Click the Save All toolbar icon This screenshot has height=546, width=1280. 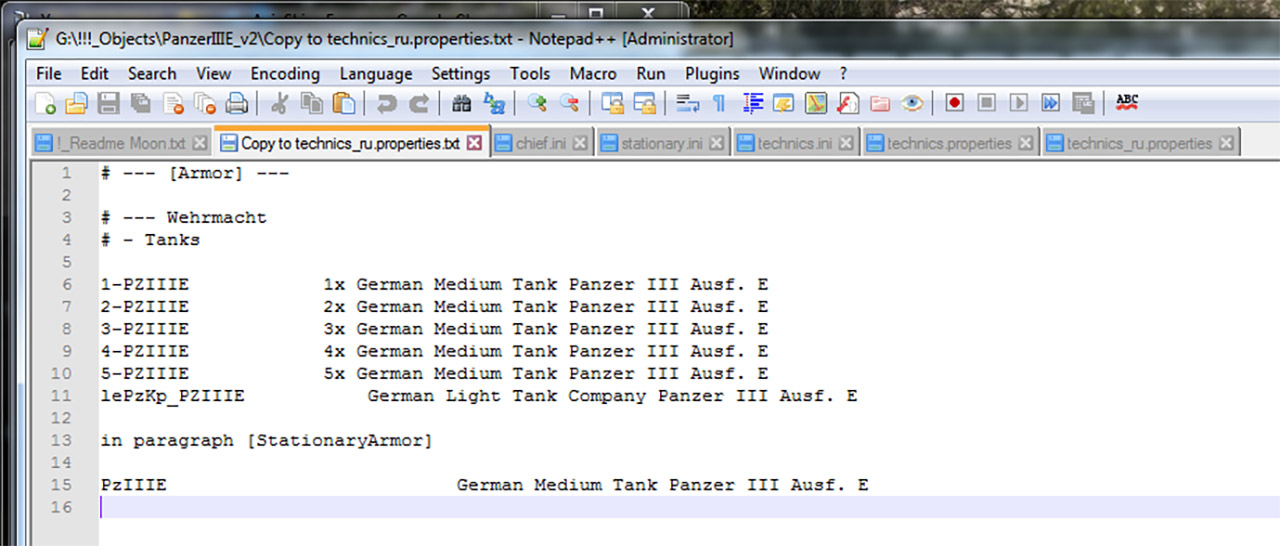click(140, 103)
